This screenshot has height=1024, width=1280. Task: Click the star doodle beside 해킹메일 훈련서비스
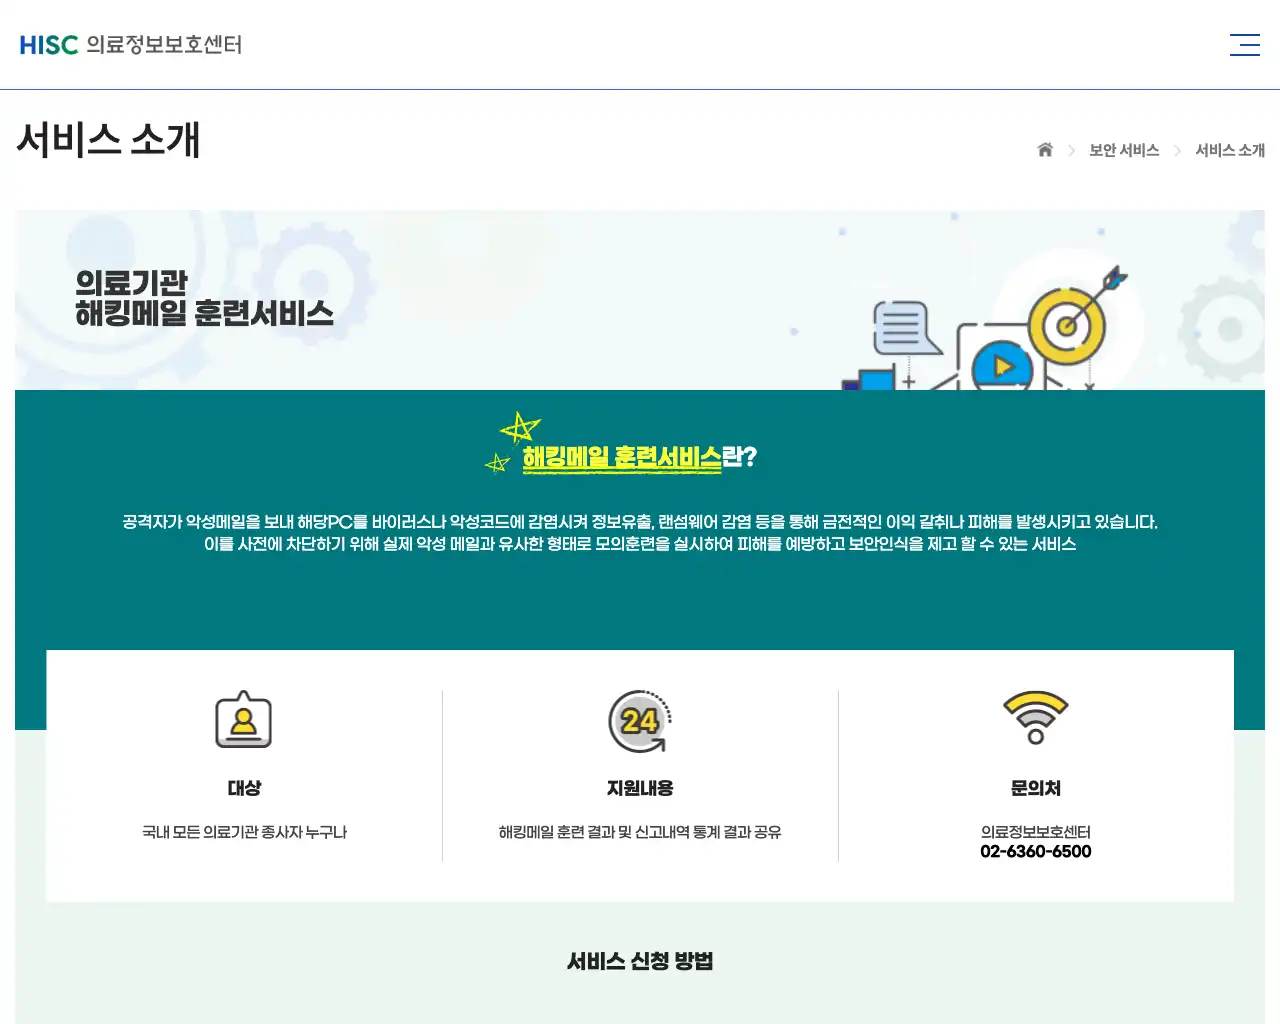pos(519,428)
